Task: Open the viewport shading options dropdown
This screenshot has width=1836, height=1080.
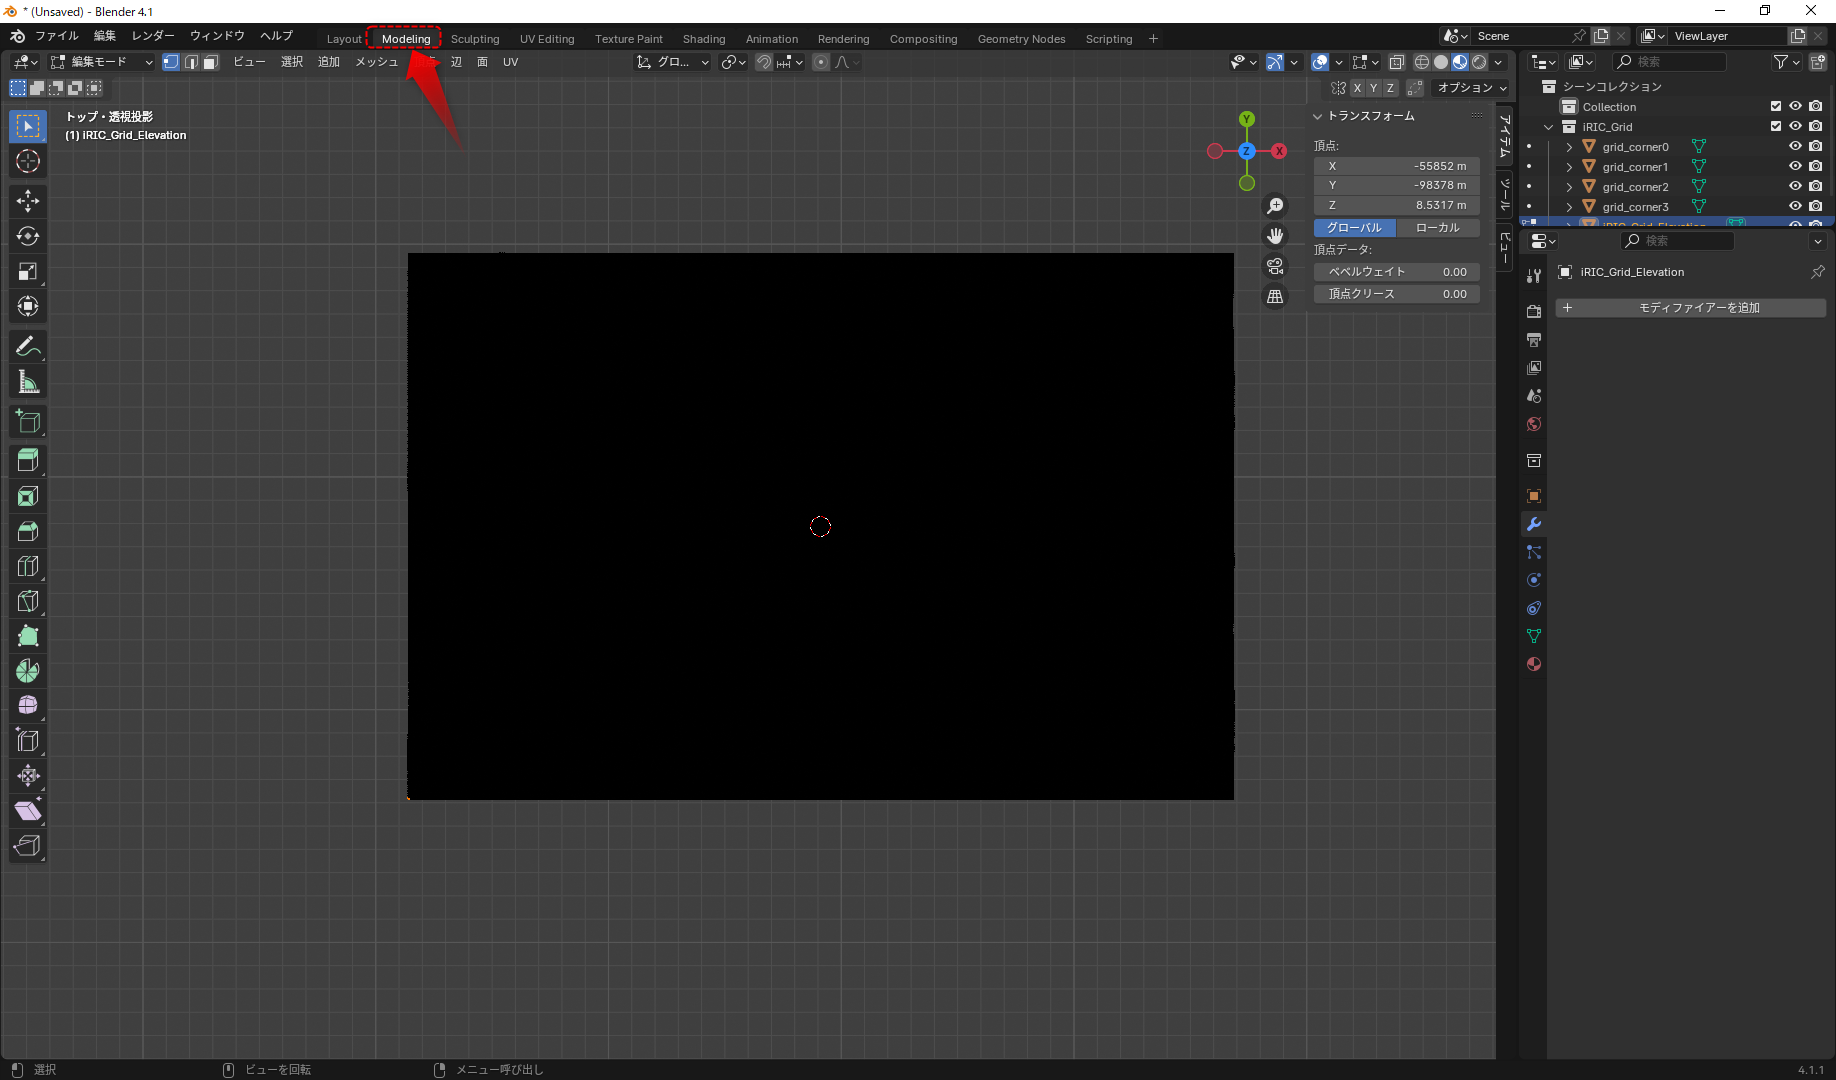Action: click(1498, 62)
